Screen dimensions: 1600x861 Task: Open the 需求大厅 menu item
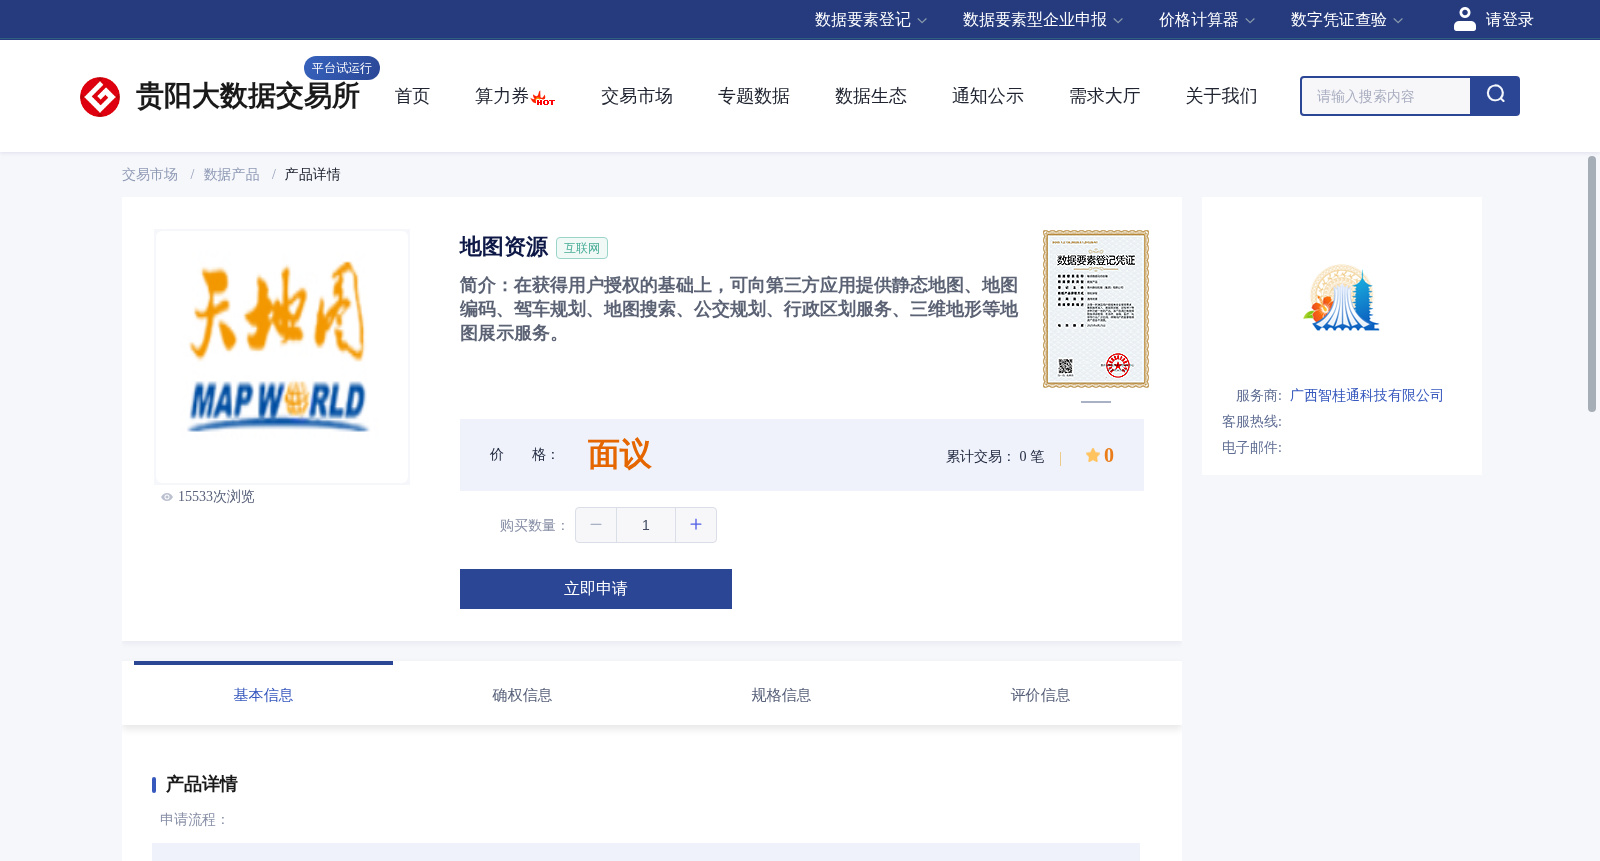pos(1105,96)
